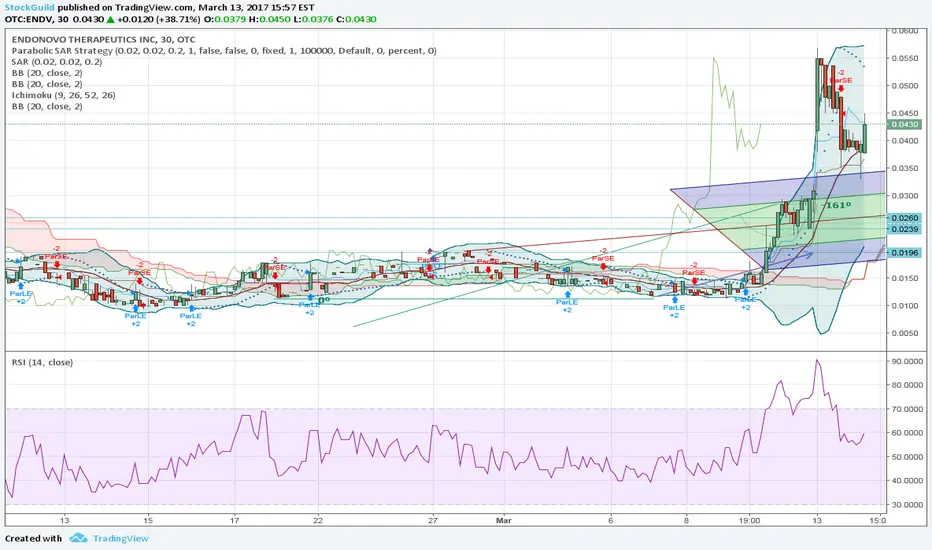Select the OTC:ENDV, 30 symbol text
Viewport: 932px width, 550px height.
pyautogui.click(x=37, y=19)
